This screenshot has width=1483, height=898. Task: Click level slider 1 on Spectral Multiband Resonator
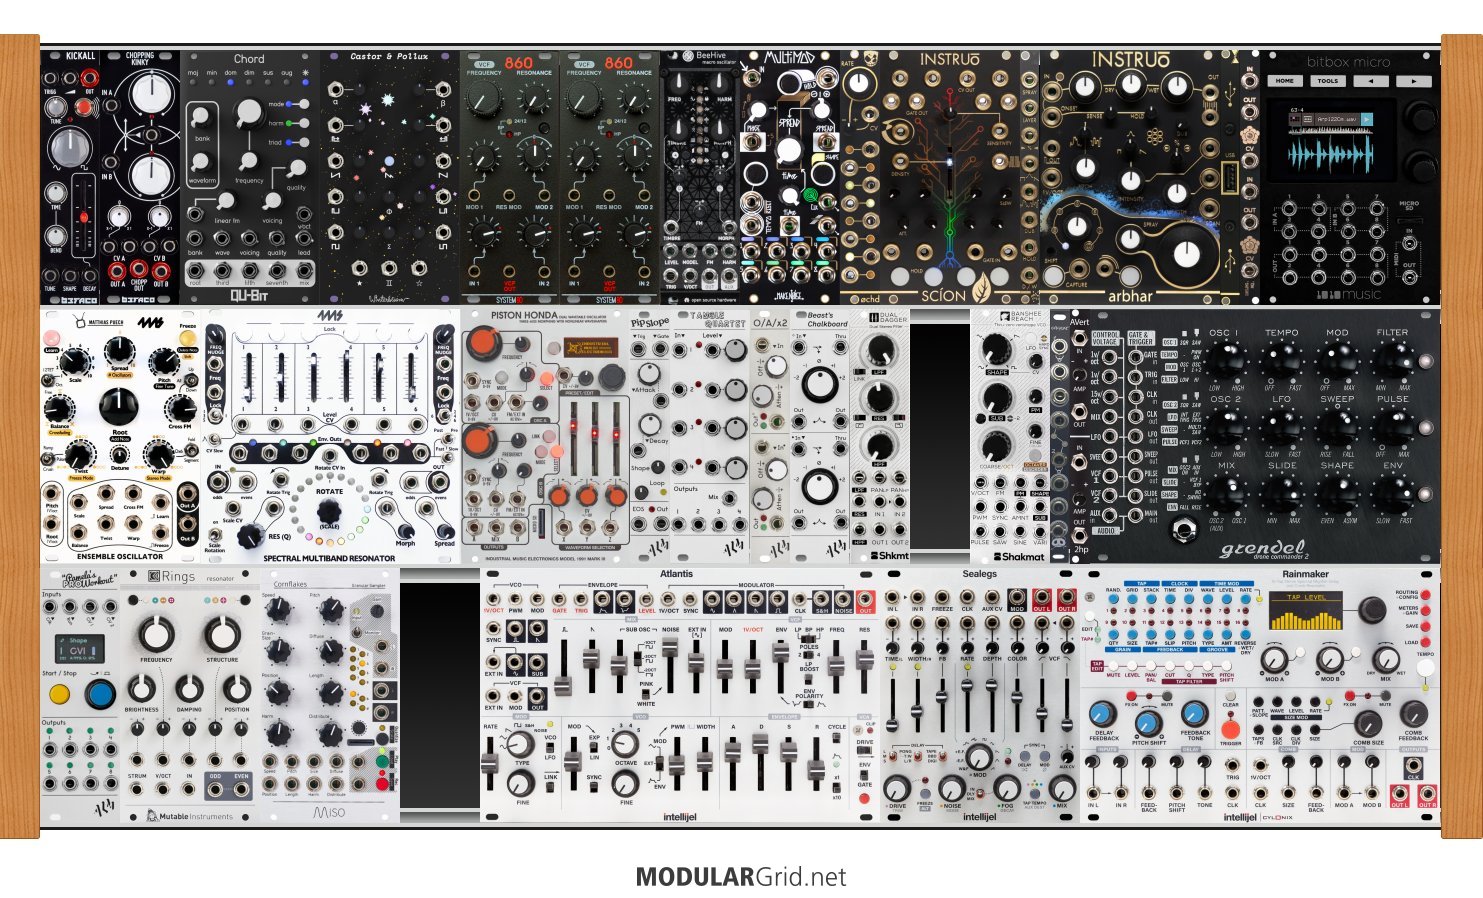[248, 376]
